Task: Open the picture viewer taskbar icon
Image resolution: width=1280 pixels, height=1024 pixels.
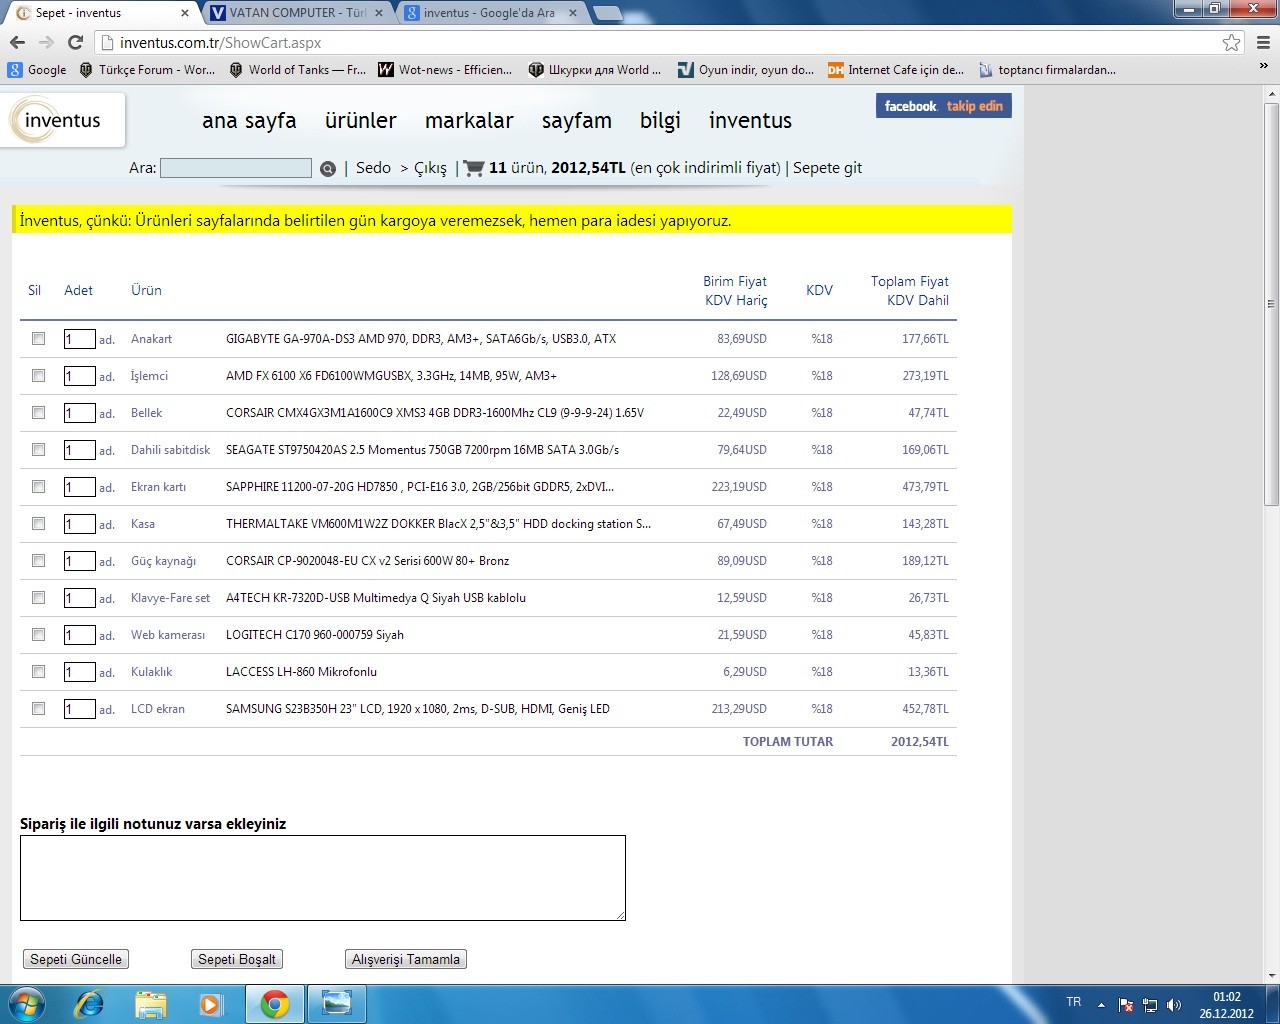Action: click(337, 1004)
